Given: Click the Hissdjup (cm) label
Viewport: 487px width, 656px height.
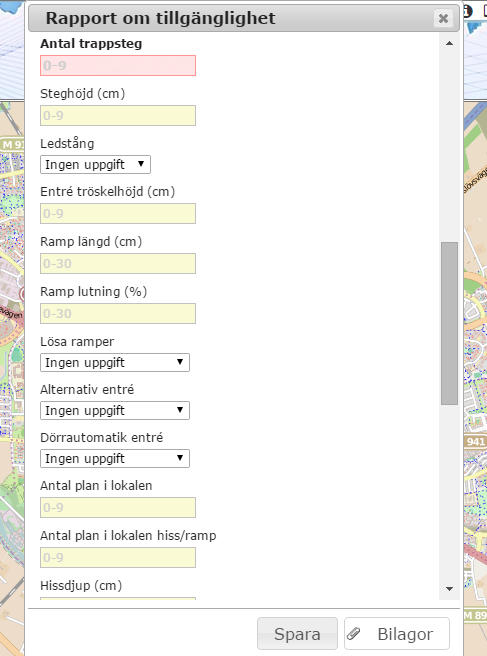Looking at the screenshot, I should [x=81, y=585].
